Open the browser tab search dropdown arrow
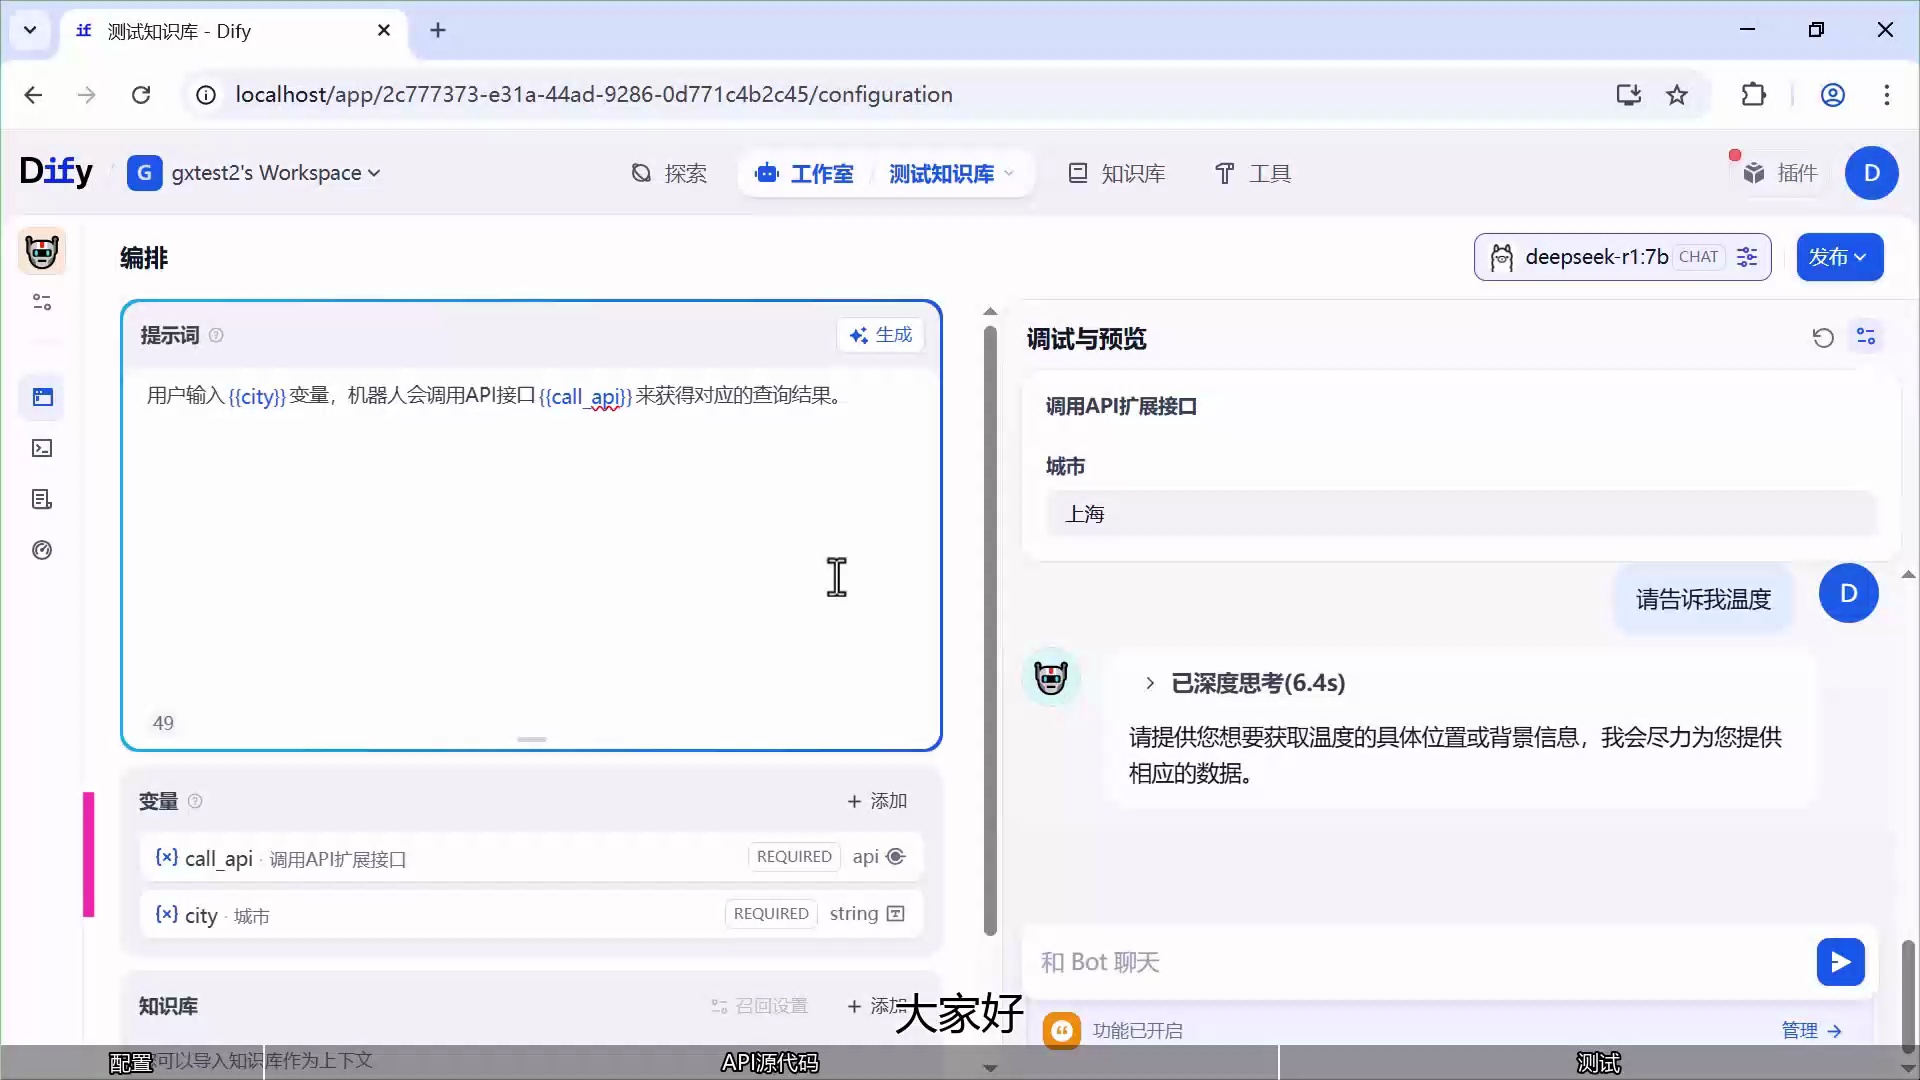This screenshot has height=1080, width=1920. pos(30,30)
